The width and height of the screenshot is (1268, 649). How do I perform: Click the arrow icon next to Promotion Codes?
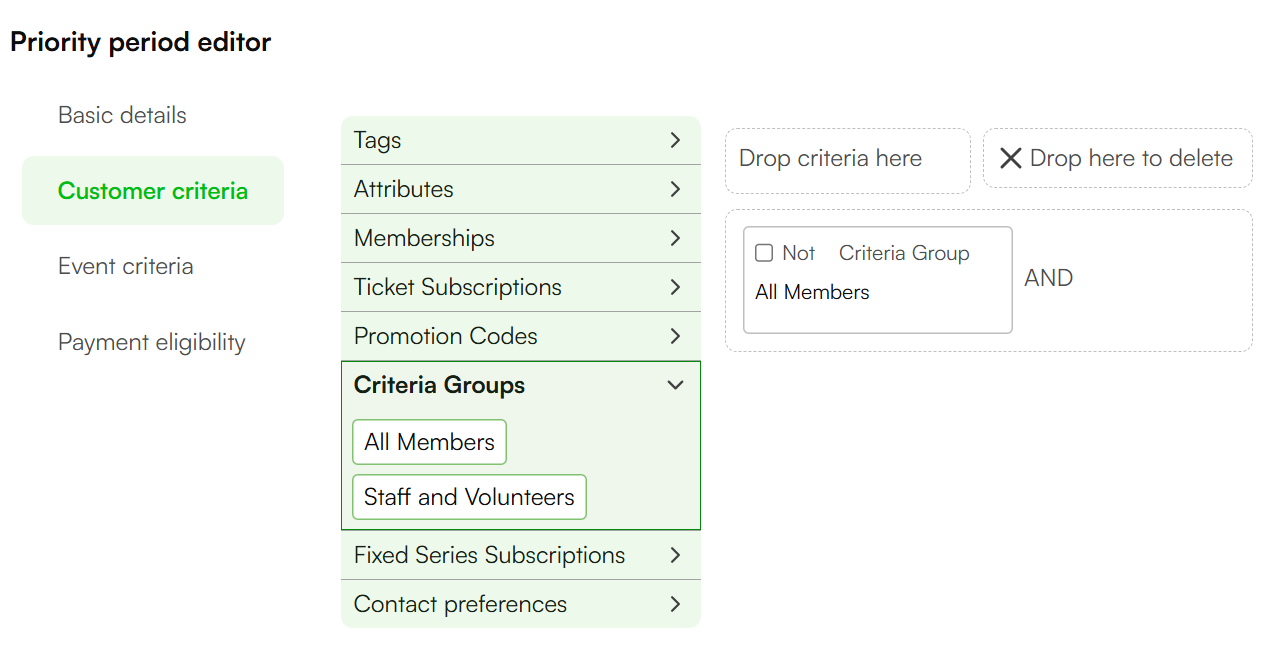point(675,336)
